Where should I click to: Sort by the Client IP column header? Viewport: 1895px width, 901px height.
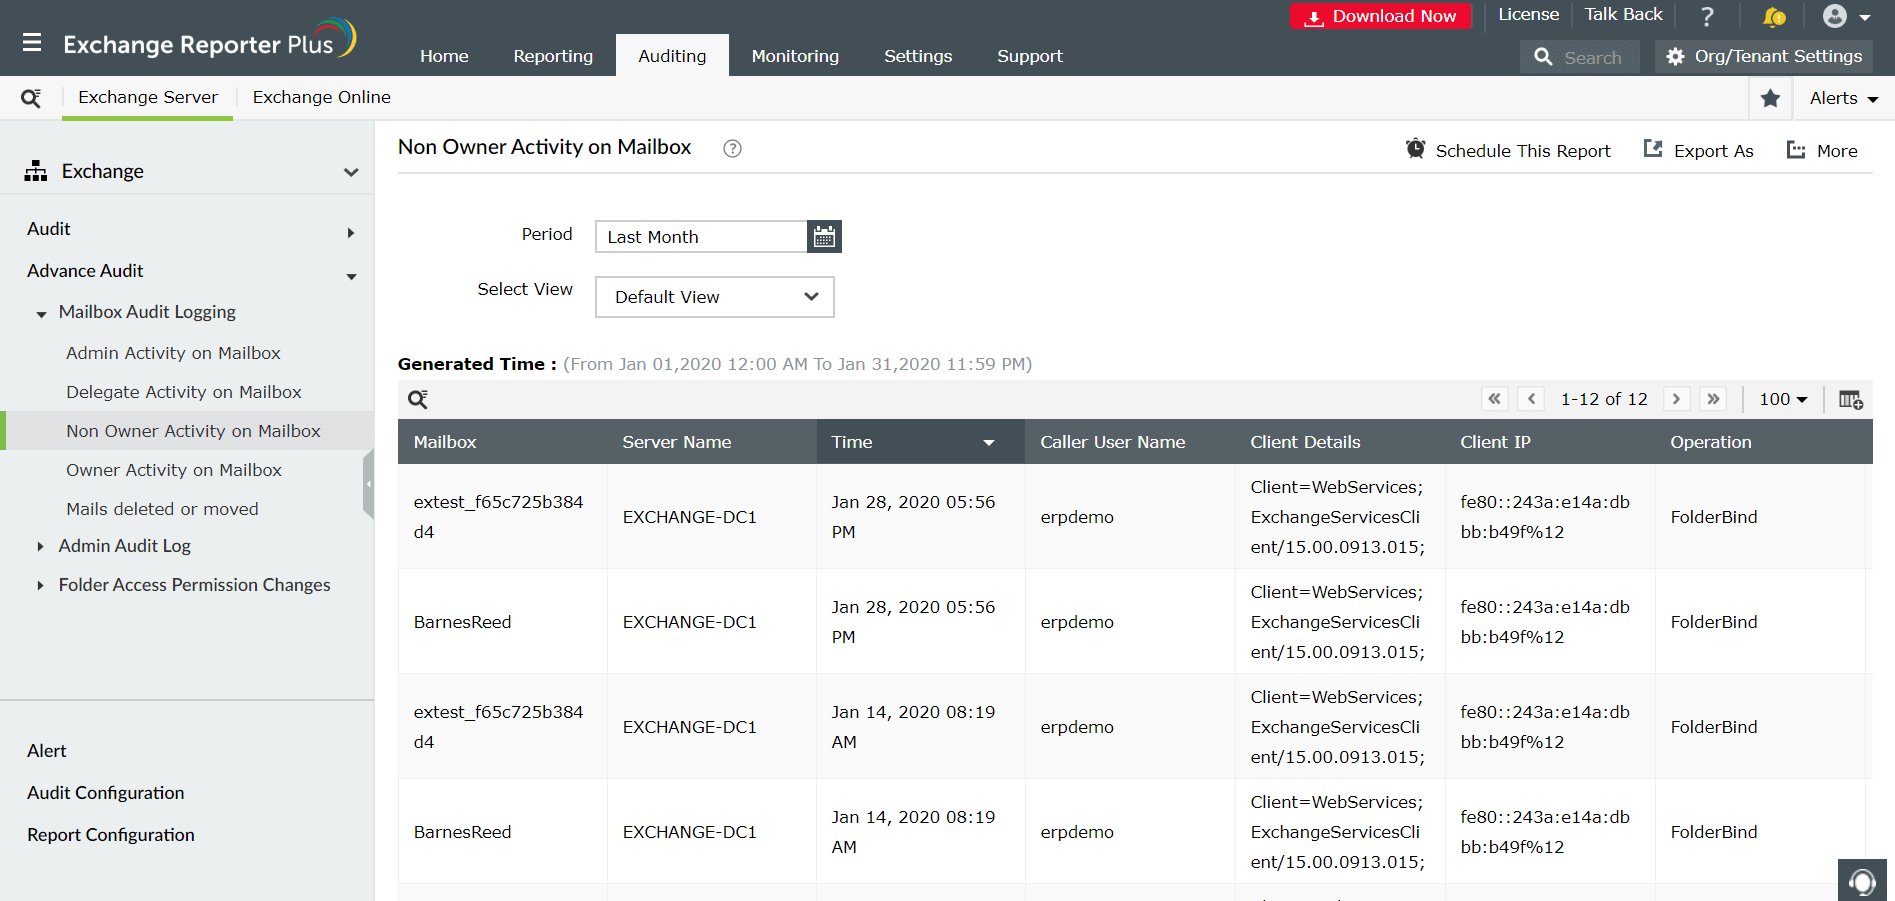(x=1495, y=442)
